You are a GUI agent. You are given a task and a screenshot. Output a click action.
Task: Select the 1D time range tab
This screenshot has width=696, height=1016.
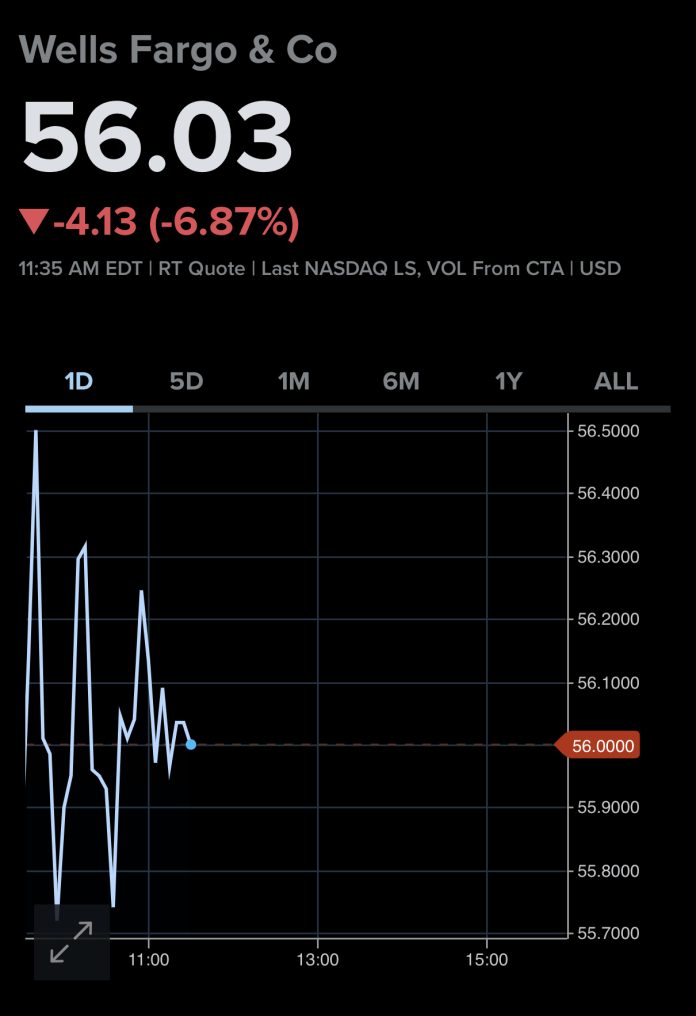(x=78, y=381)
